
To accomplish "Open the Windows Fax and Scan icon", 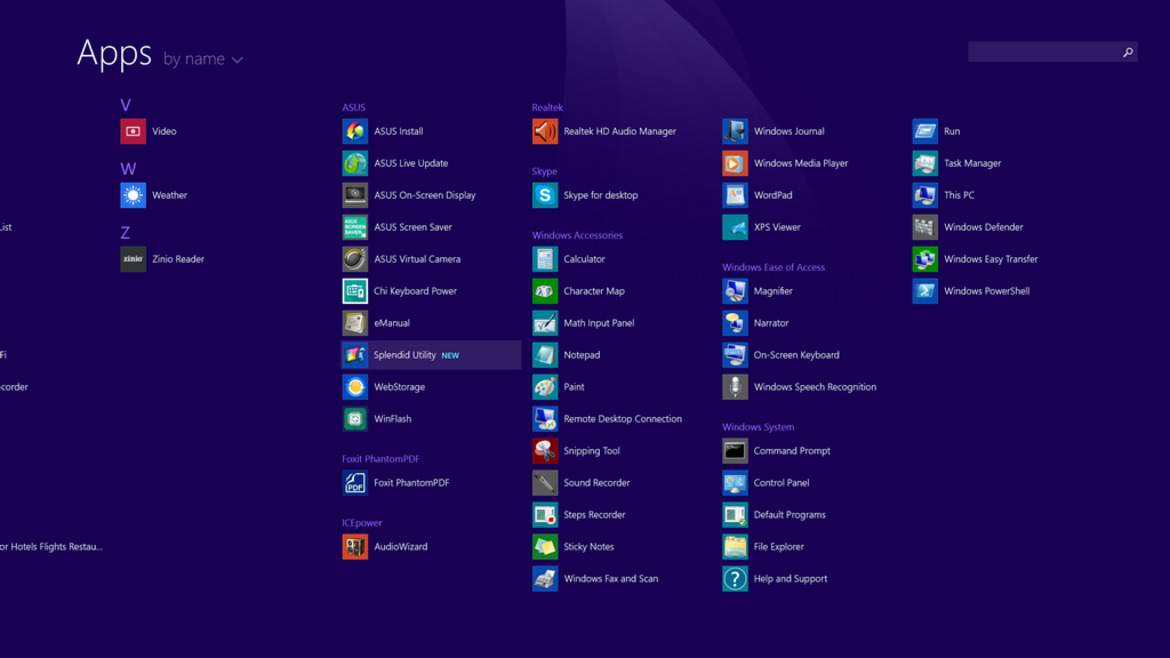I will click(x=545, y=579).
